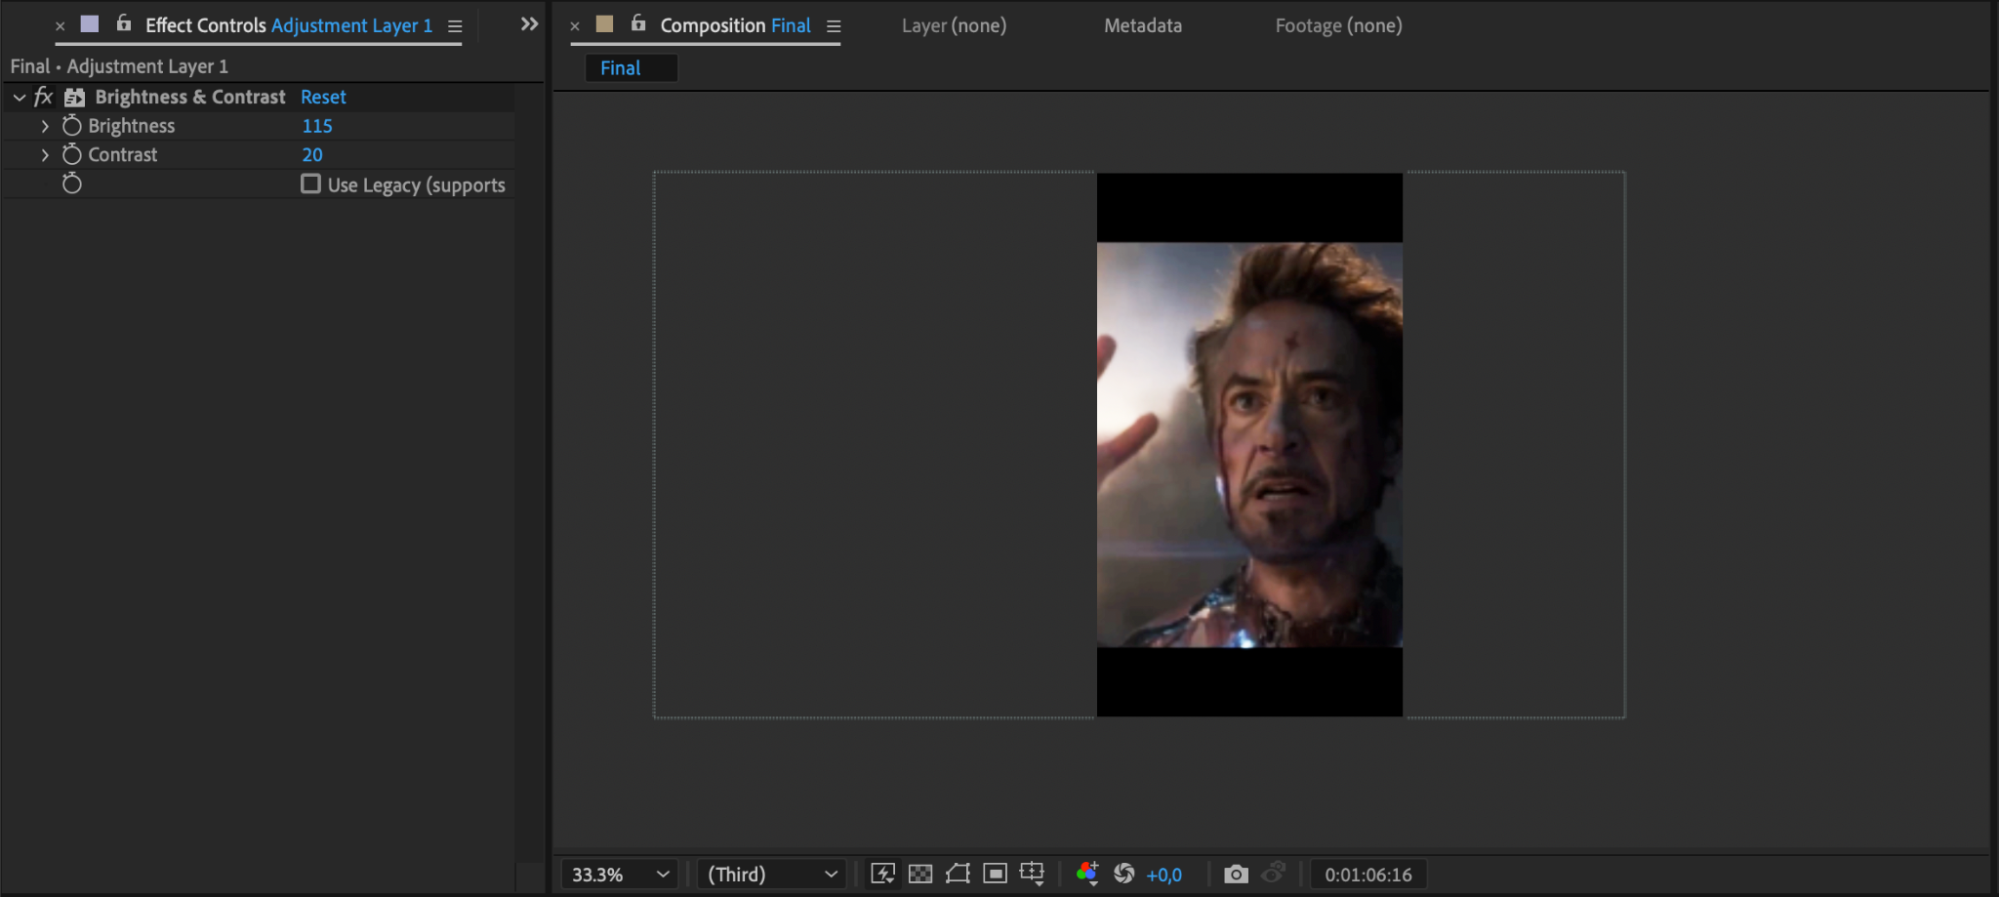Toggle the fx switch for Brightness & Contrast
Image resolution: width=1999 pixels, height=898 pixels.
43,97
